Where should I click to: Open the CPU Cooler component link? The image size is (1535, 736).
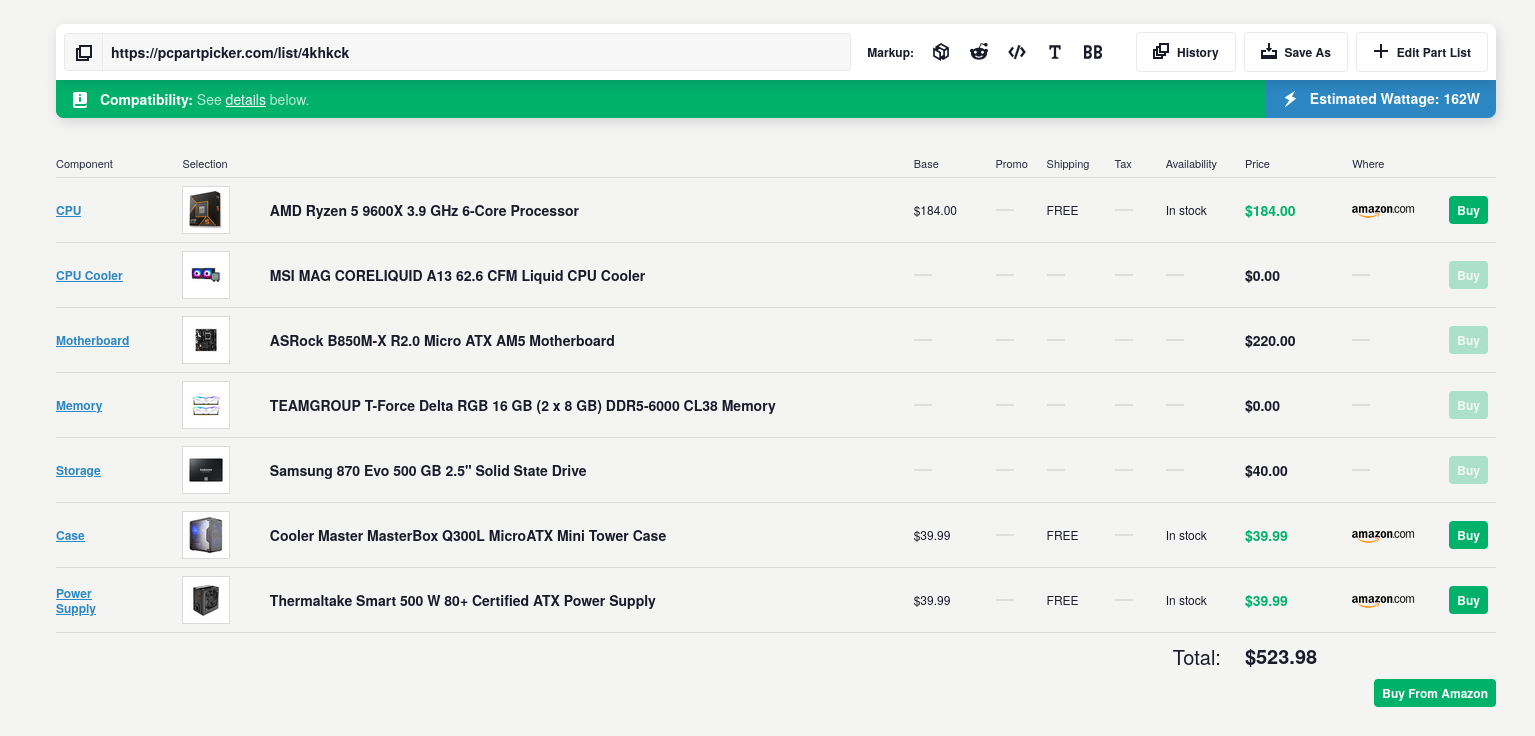[x=89, y=276]
